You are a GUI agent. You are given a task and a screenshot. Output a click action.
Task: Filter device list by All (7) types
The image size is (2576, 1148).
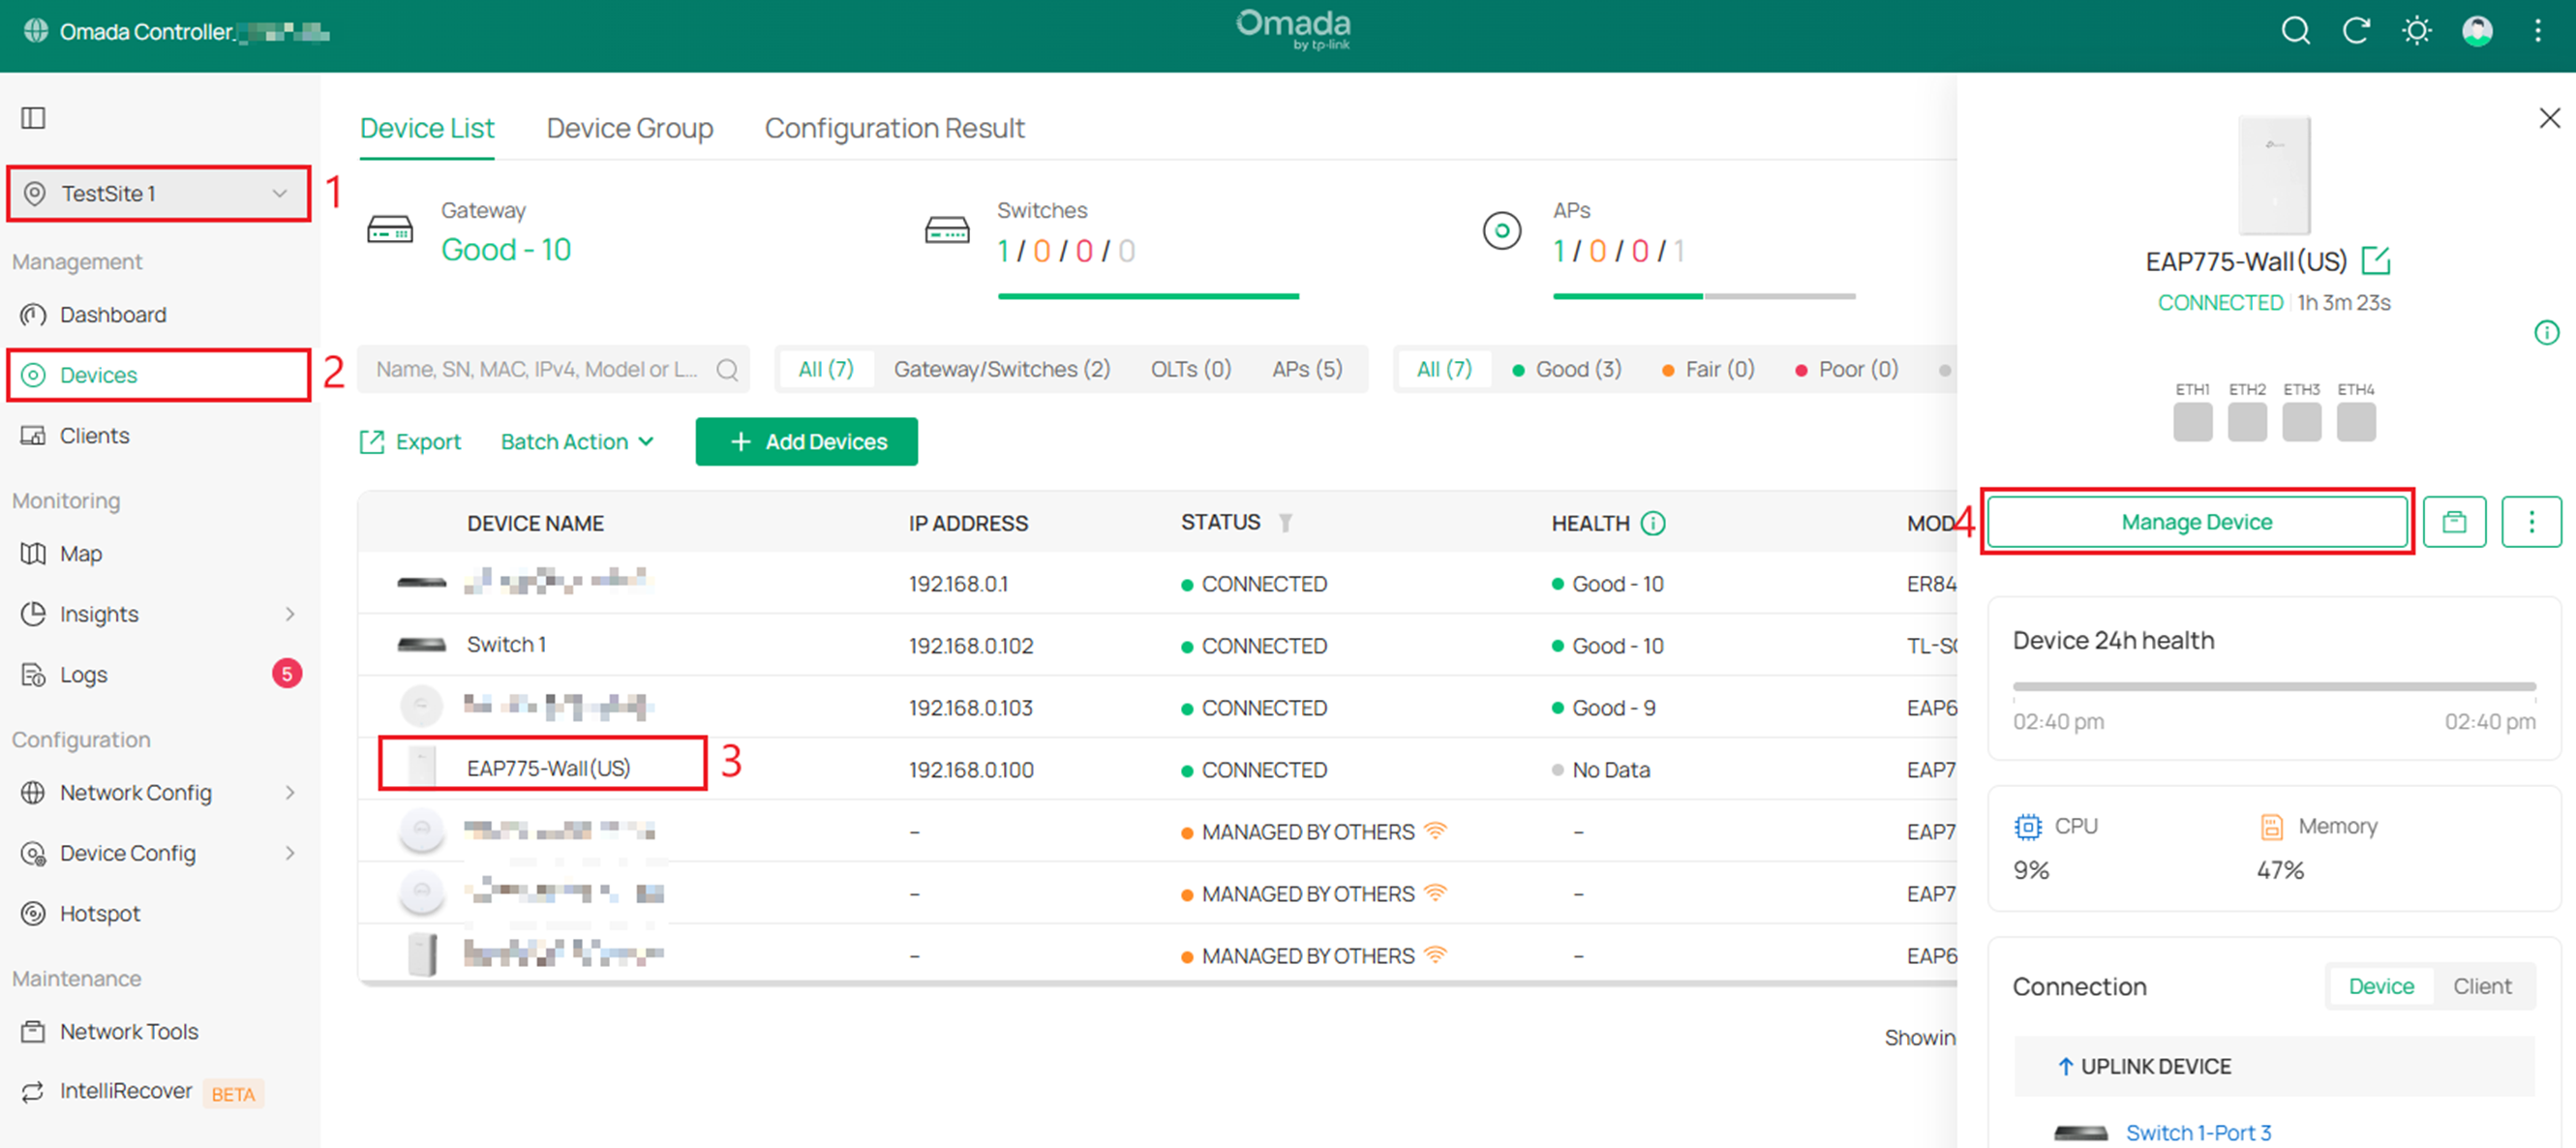click(x=825, y=370)
